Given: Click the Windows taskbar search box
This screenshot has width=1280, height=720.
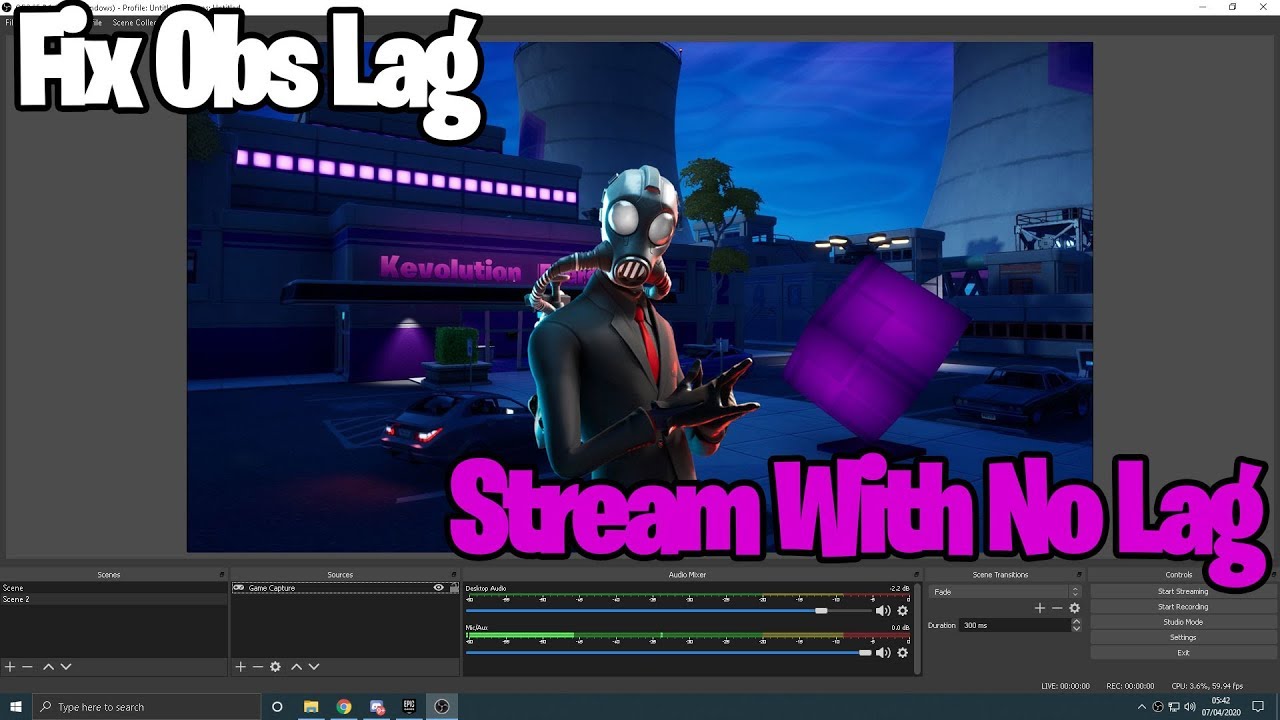Looking at the screenshot, I should [146, 707].
